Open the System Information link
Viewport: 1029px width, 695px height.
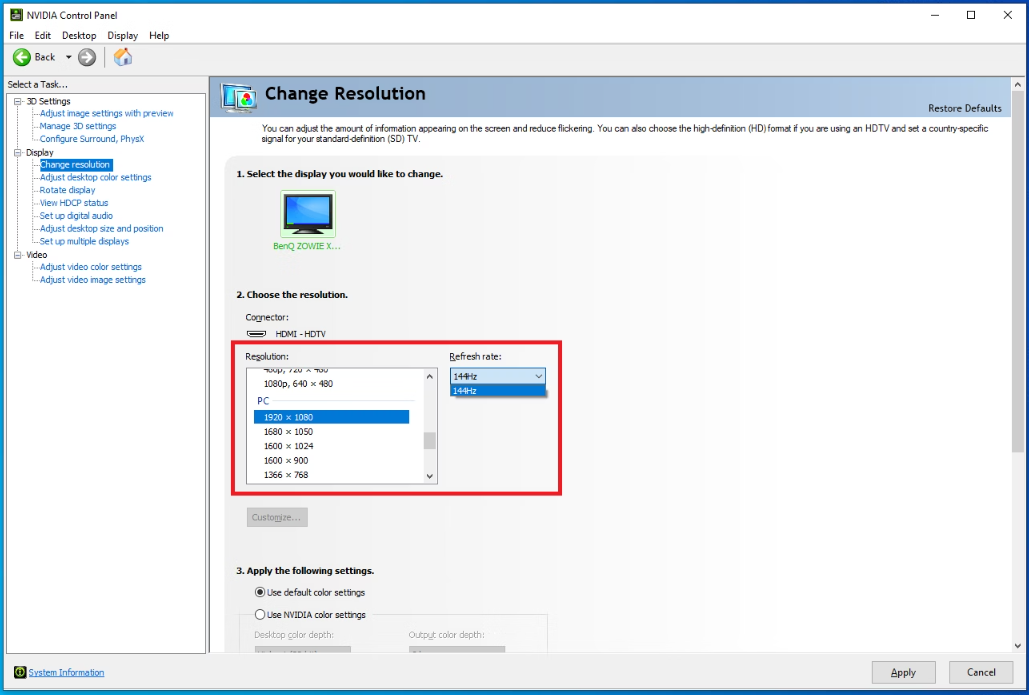pyautogui.click(x=66, y=672)
